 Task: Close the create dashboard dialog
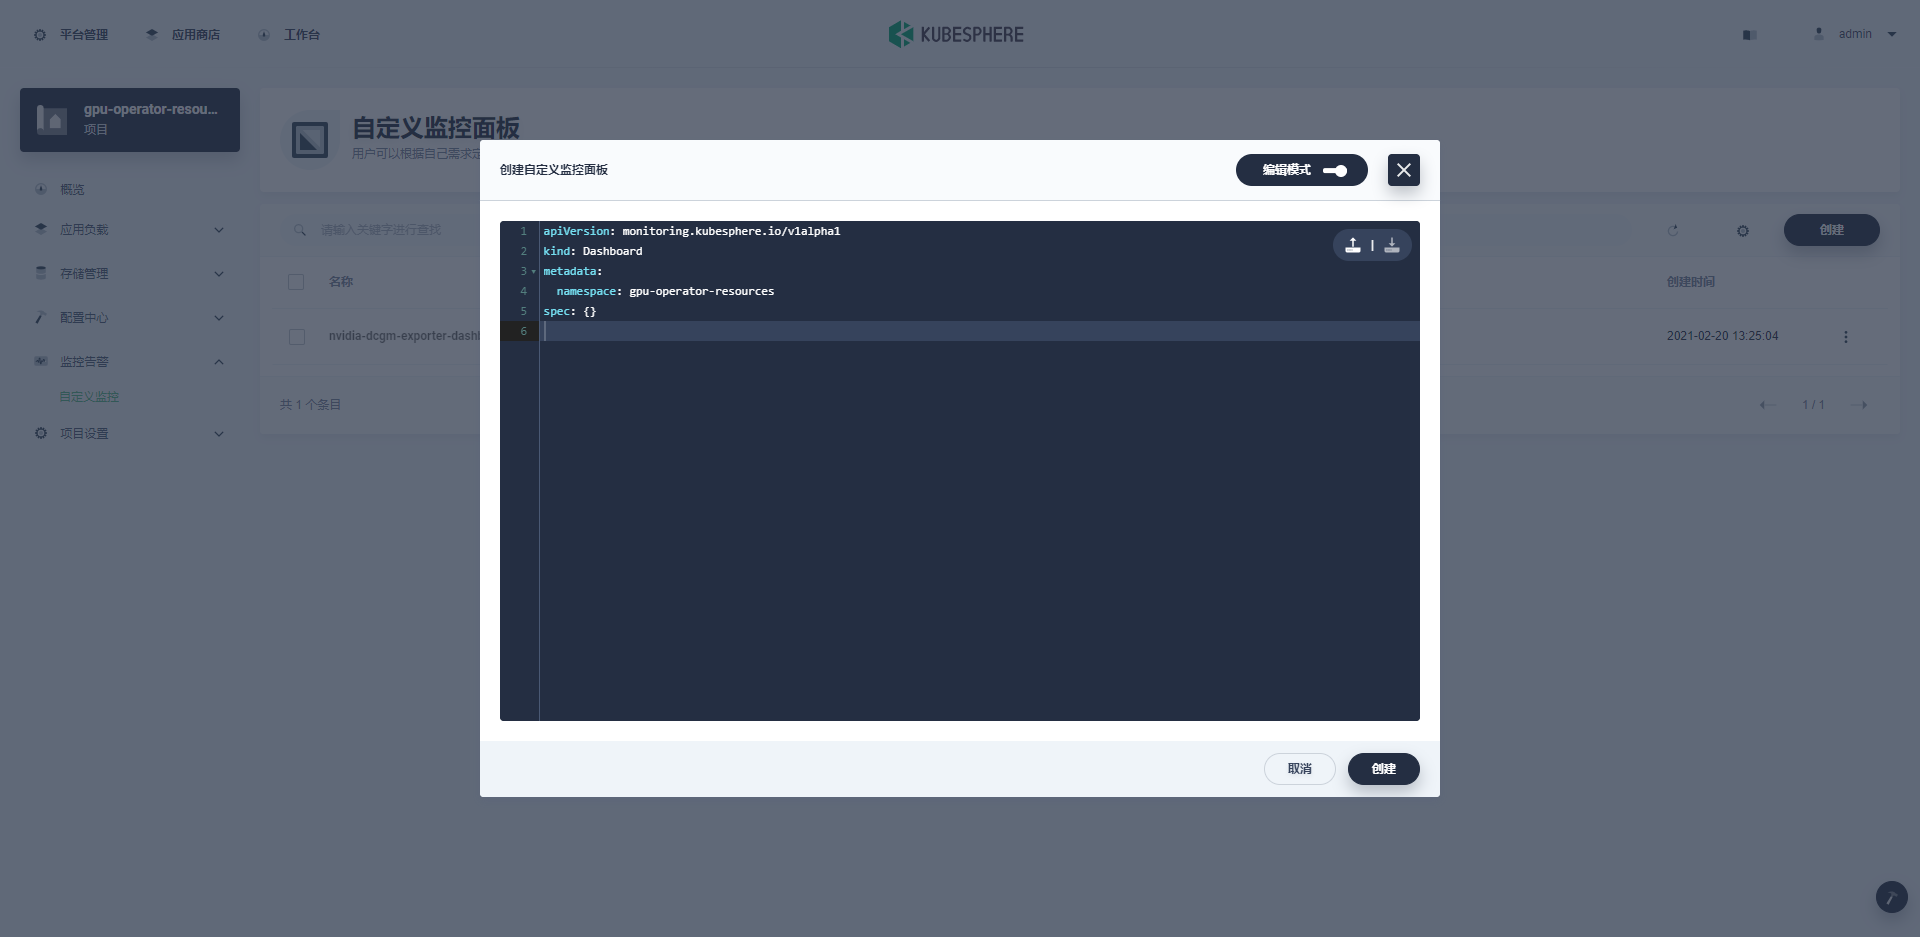[1404, 170]
